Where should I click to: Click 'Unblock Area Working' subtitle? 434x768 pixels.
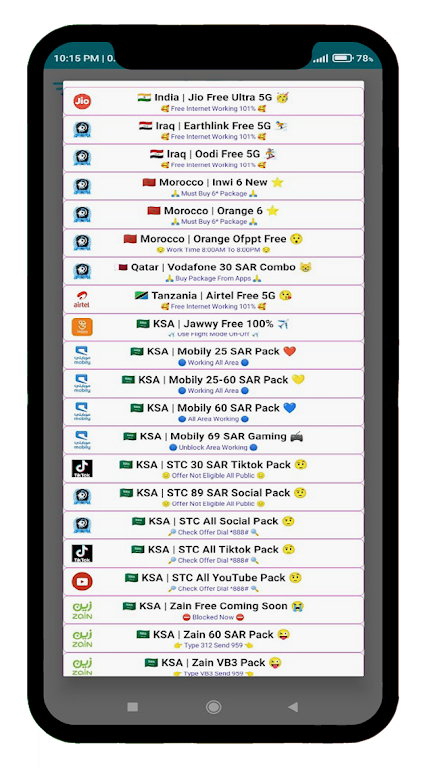coord(214,447)
